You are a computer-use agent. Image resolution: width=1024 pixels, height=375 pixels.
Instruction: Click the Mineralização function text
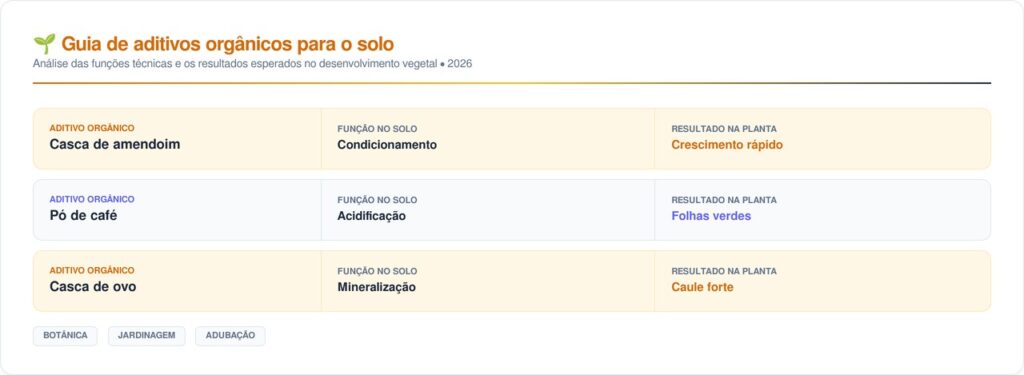click(376, 287)
